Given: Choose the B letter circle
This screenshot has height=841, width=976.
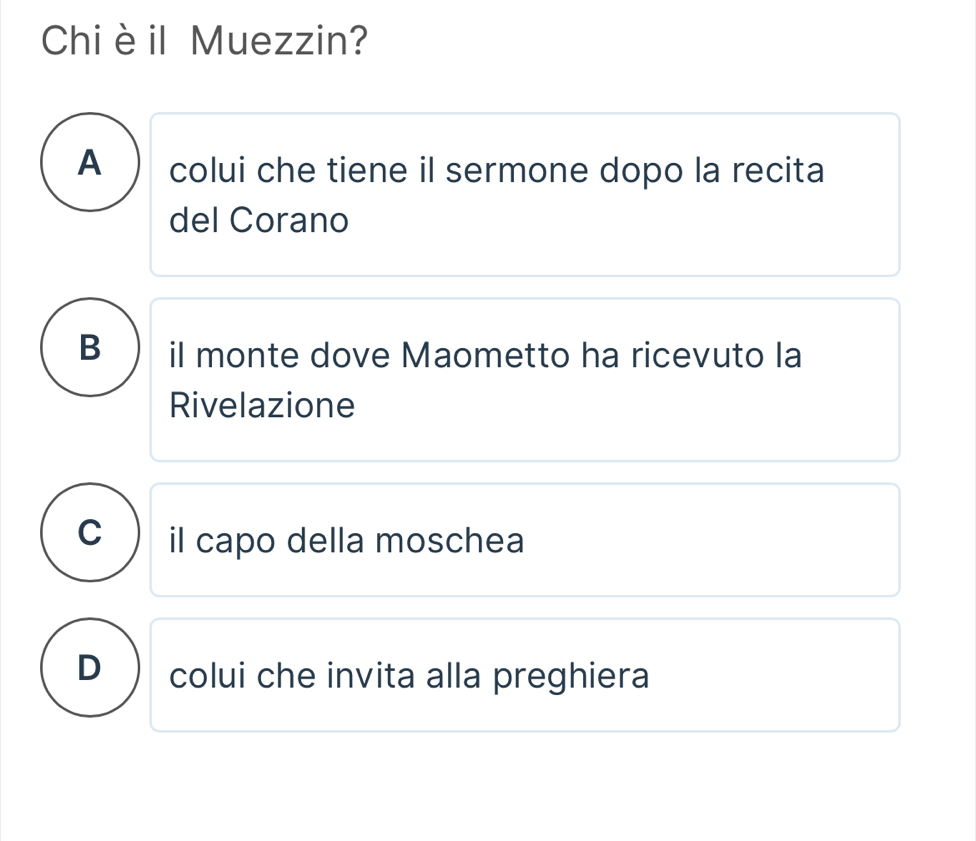Looking at the screenshot, I should (x=91, y=347).
